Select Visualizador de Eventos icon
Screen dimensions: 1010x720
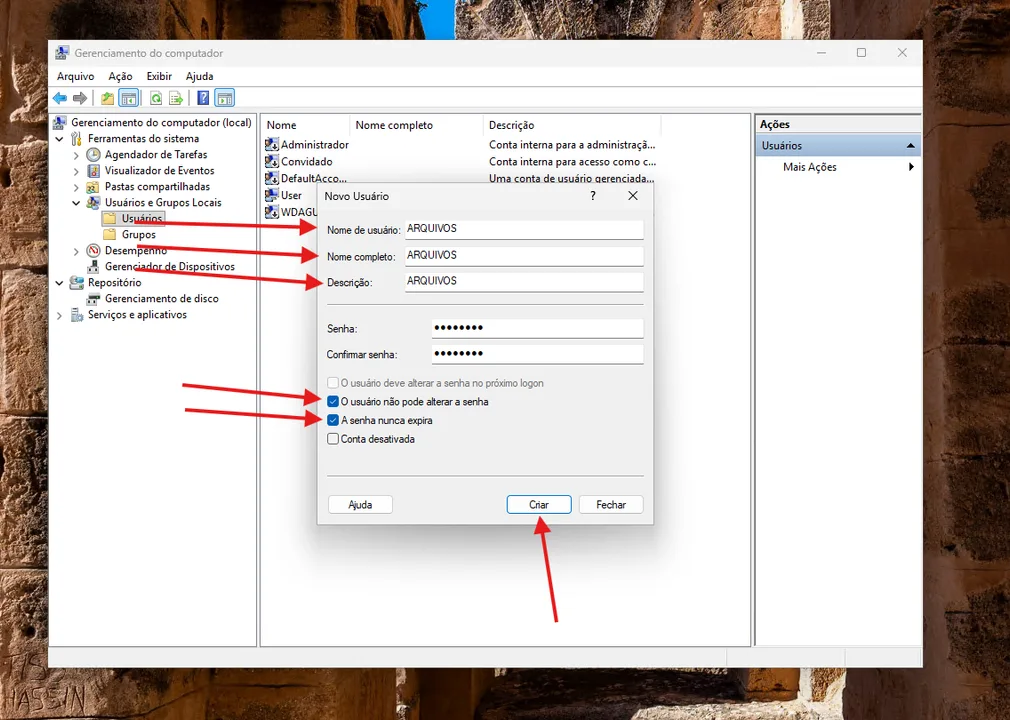(x=93, y=171)
